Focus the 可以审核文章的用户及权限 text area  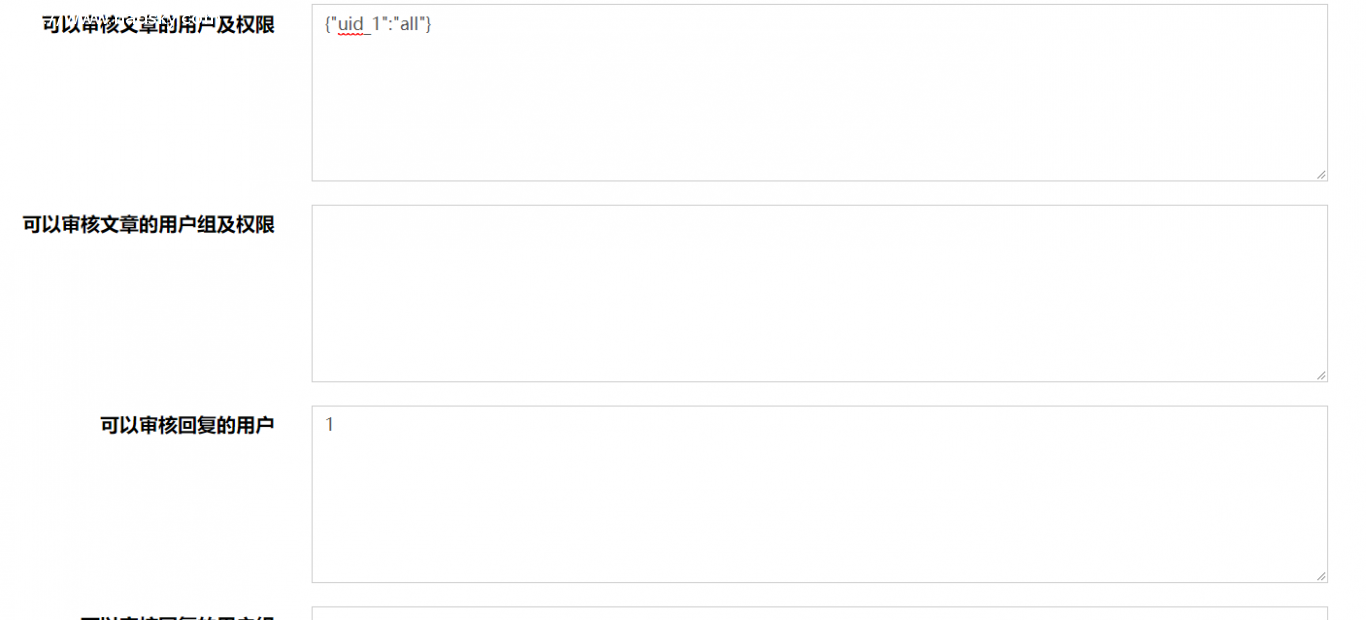point(819,93)
